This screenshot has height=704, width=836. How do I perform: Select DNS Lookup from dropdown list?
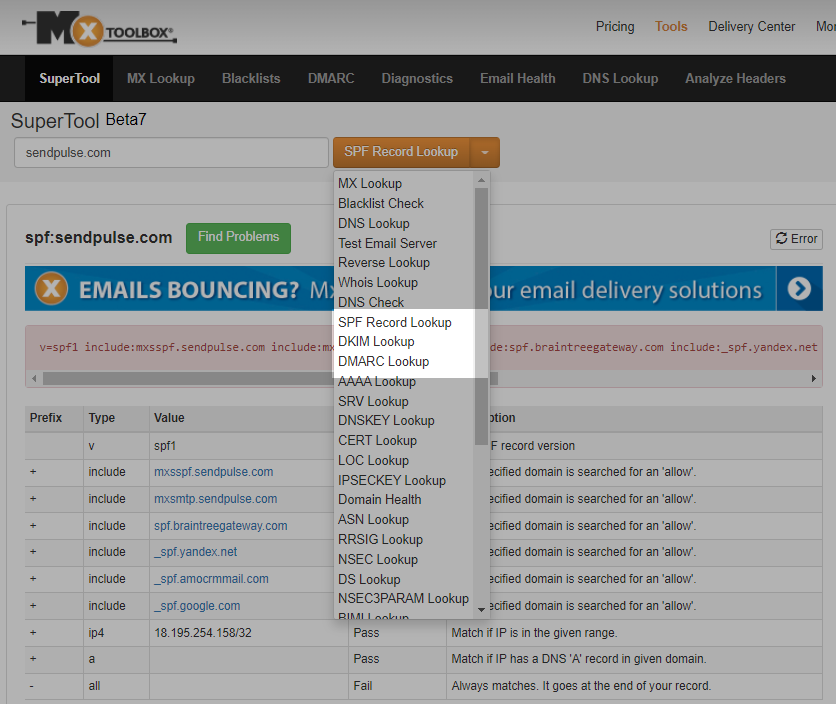[374, 223]
